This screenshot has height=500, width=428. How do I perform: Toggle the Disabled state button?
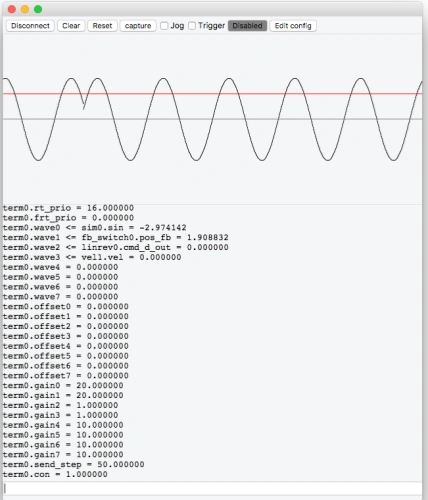[x=247, y=26]
